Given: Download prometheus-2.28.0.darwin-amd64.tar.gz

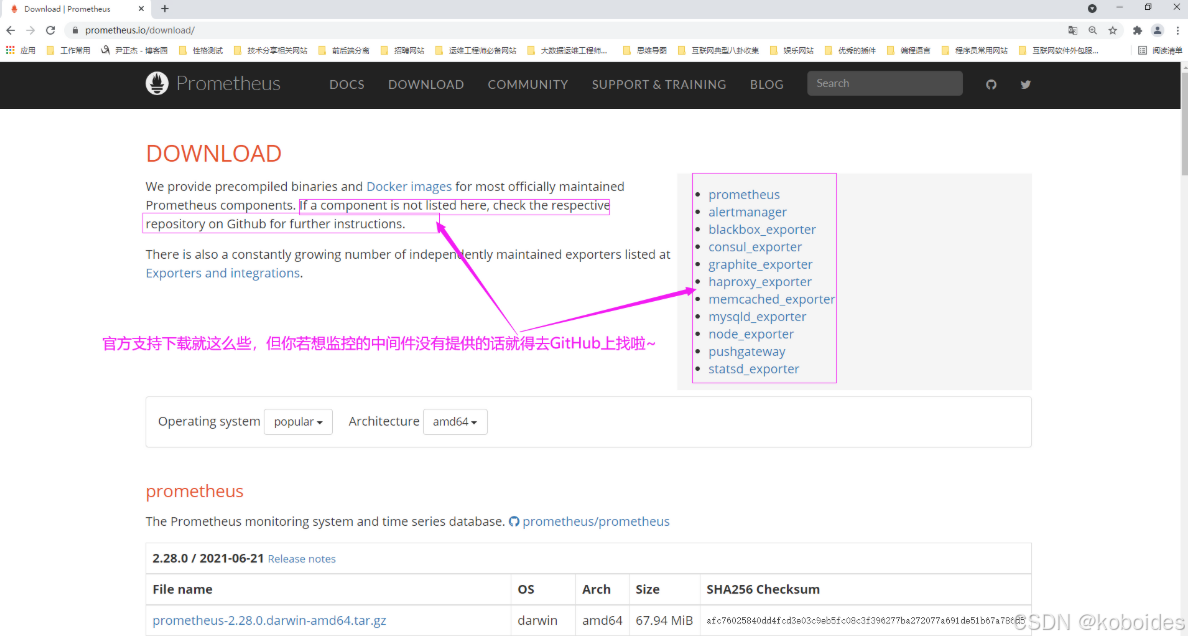Looking at the screenshot, I should click(x=269, y=620).
